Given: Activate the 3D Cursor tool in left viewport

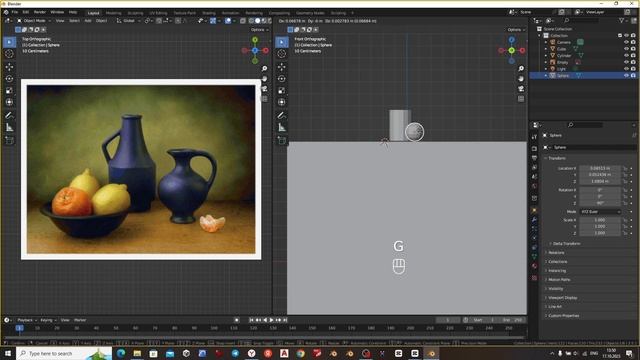Looking at the screenshot, I should (9, 54).
